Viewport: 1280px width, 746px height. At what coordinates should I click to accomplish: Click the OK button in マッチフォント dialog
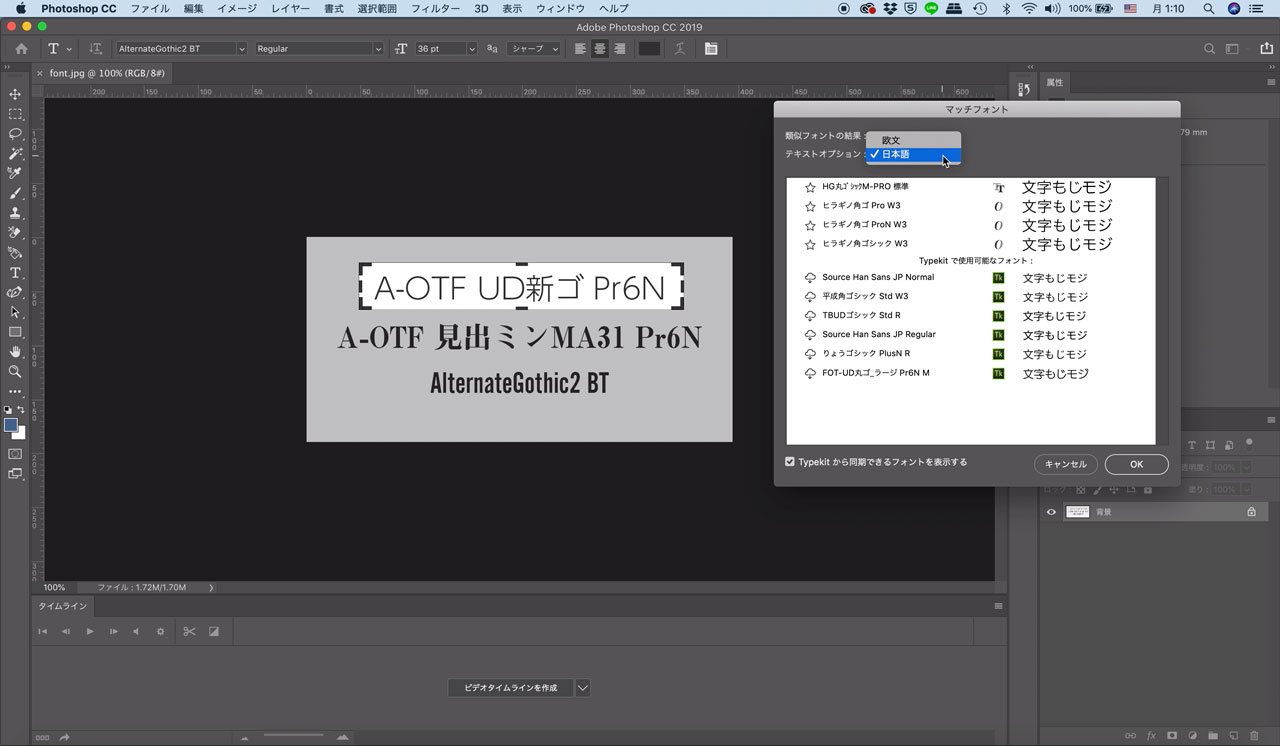click(x=1136, y=464)
